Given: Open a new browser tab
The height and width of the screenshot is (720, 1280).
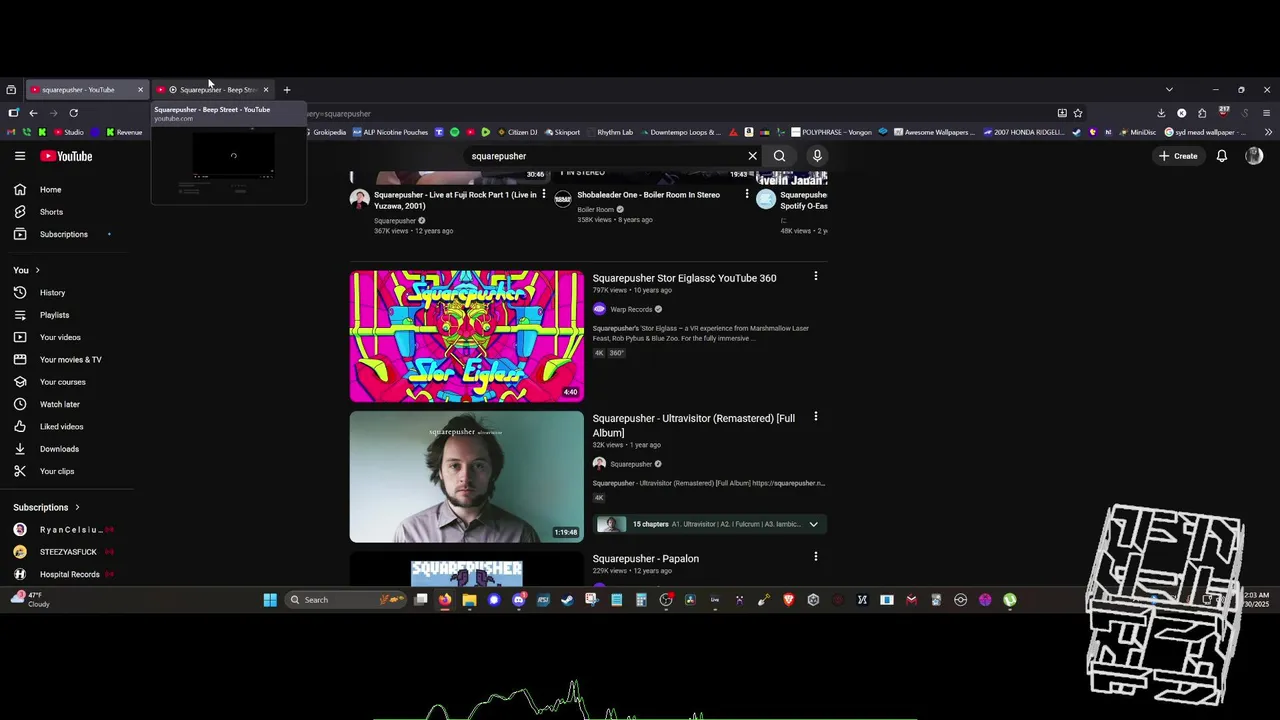Looking at the screenshot, I should pos(287,90).
